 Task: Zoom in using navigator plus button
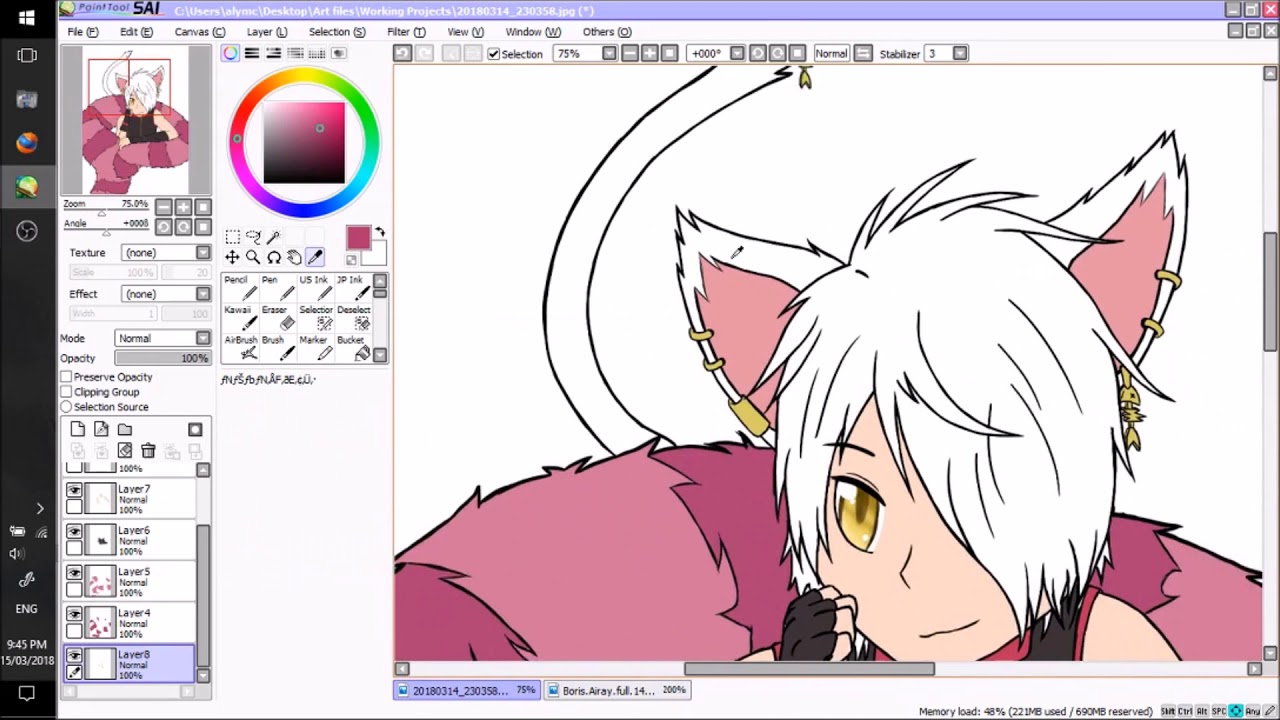(x=183, y=207)
